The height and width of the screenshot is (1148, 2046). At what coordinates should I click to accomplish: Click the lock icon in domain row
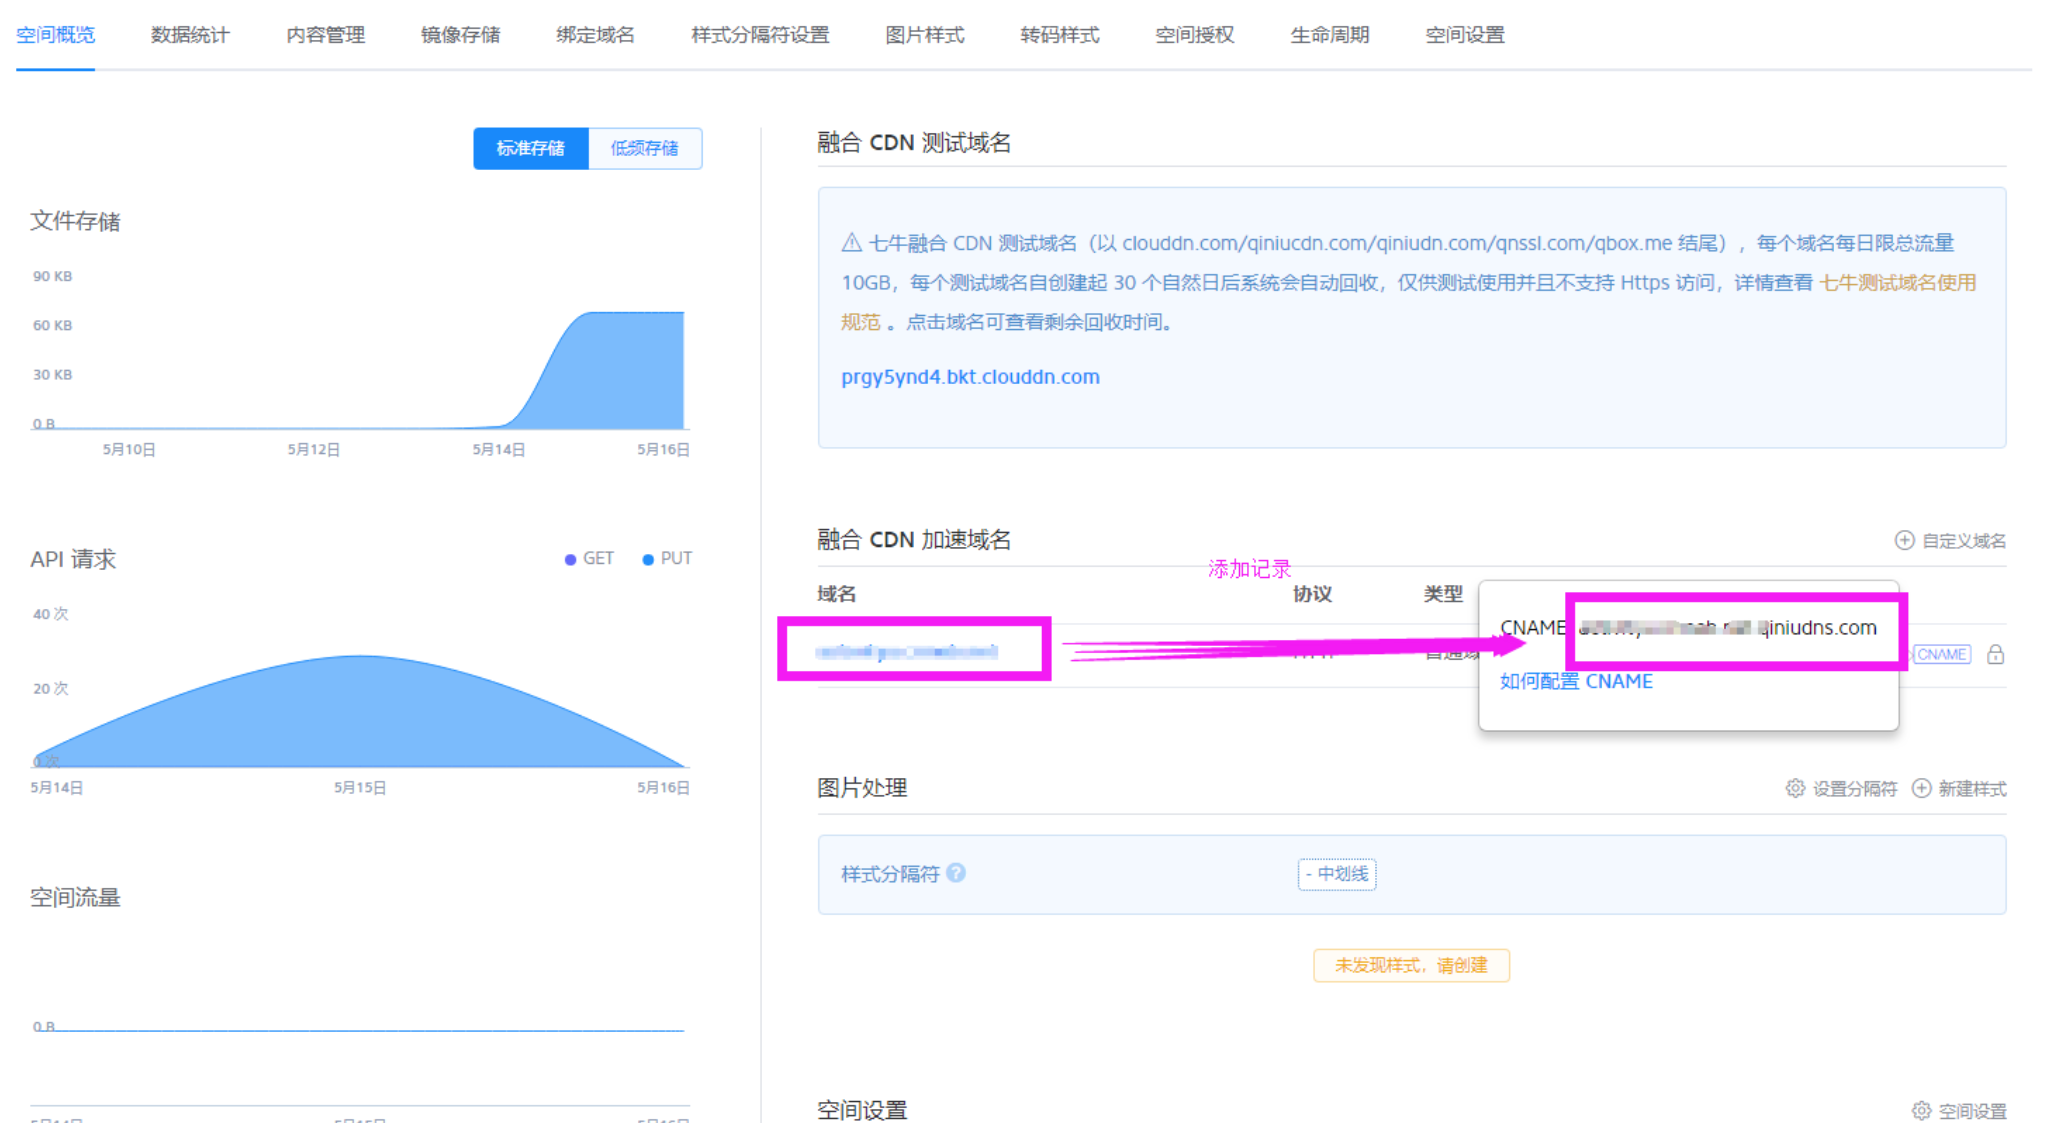coord(1995,654)
